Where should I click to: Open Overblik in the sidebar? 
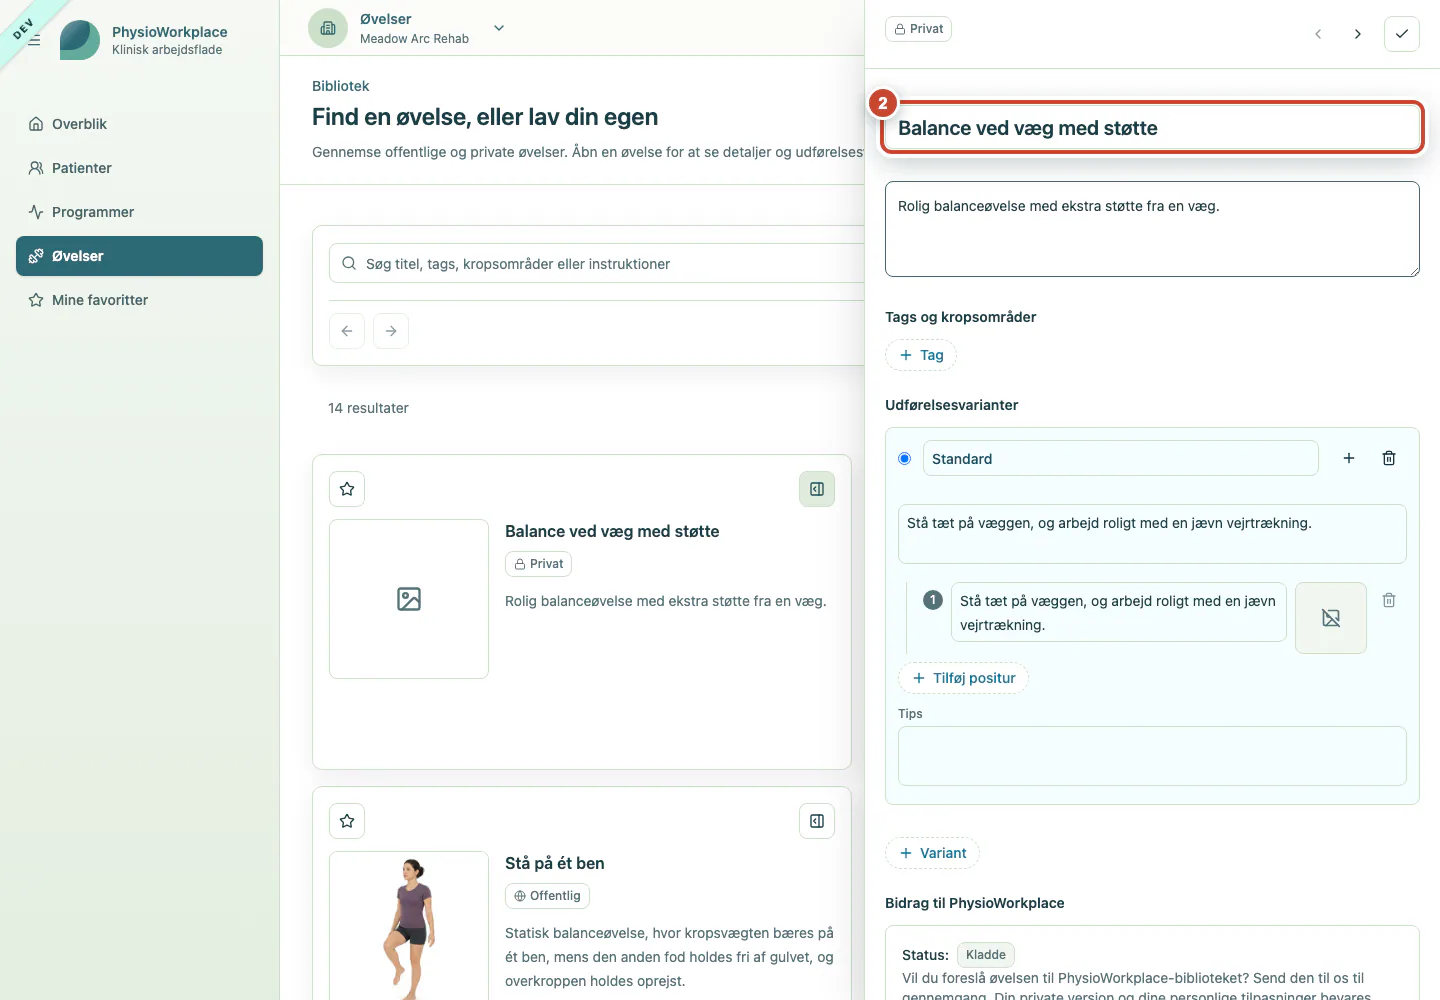(139, 124)
